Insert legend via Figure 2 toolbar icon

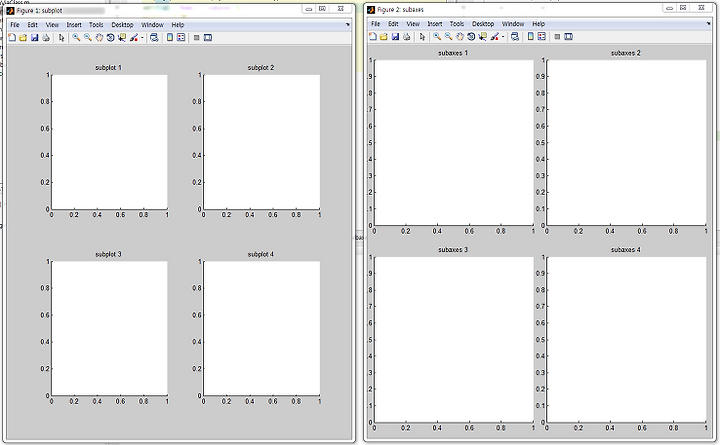click(x=542, y=36)
